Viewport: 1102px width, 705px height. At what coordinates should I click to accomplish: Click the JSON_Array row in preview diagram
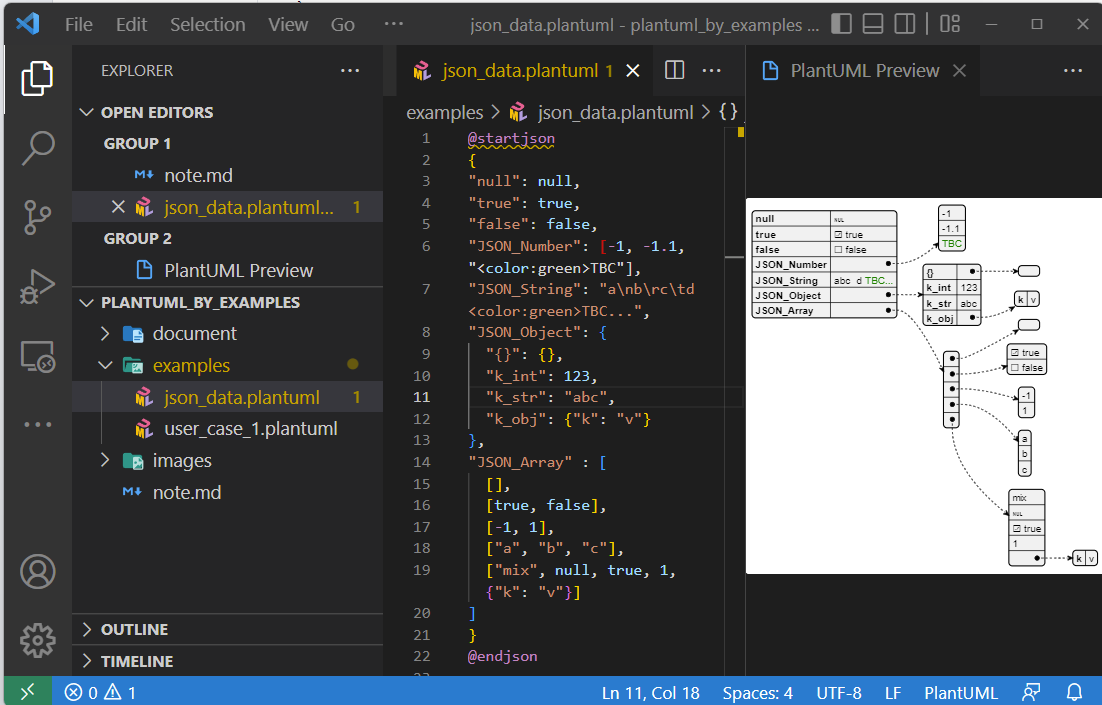[x=824, y=311]
